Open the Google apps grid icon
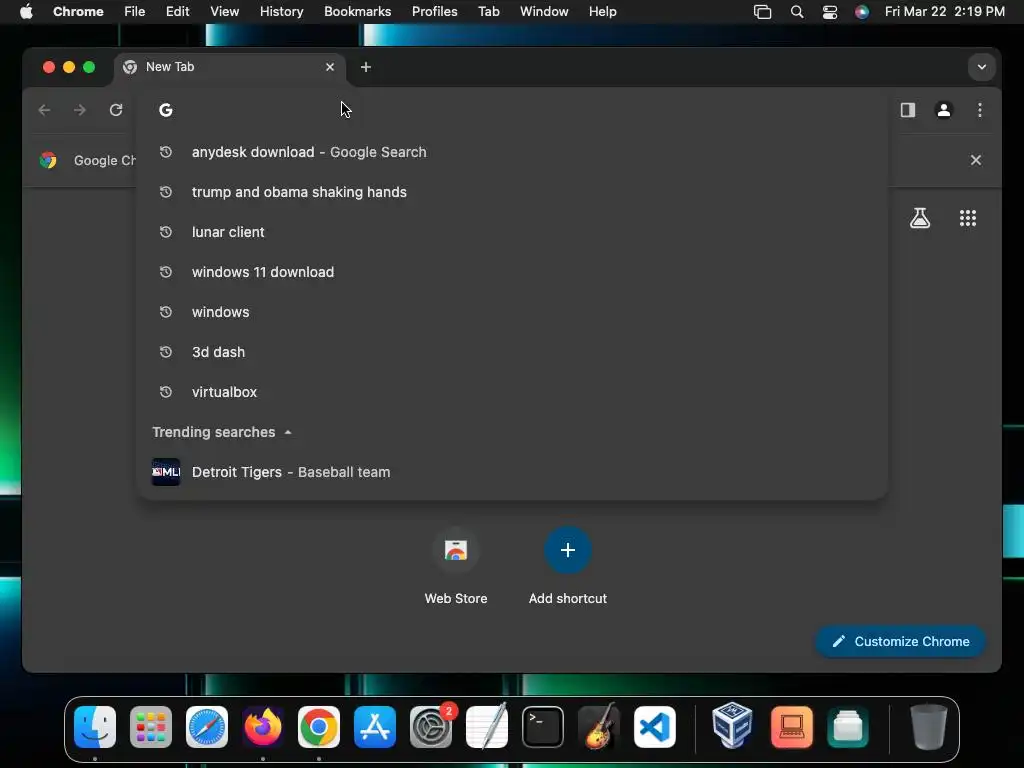The width and height of the screenshot is (1024, 768). (x=968, y=218)
